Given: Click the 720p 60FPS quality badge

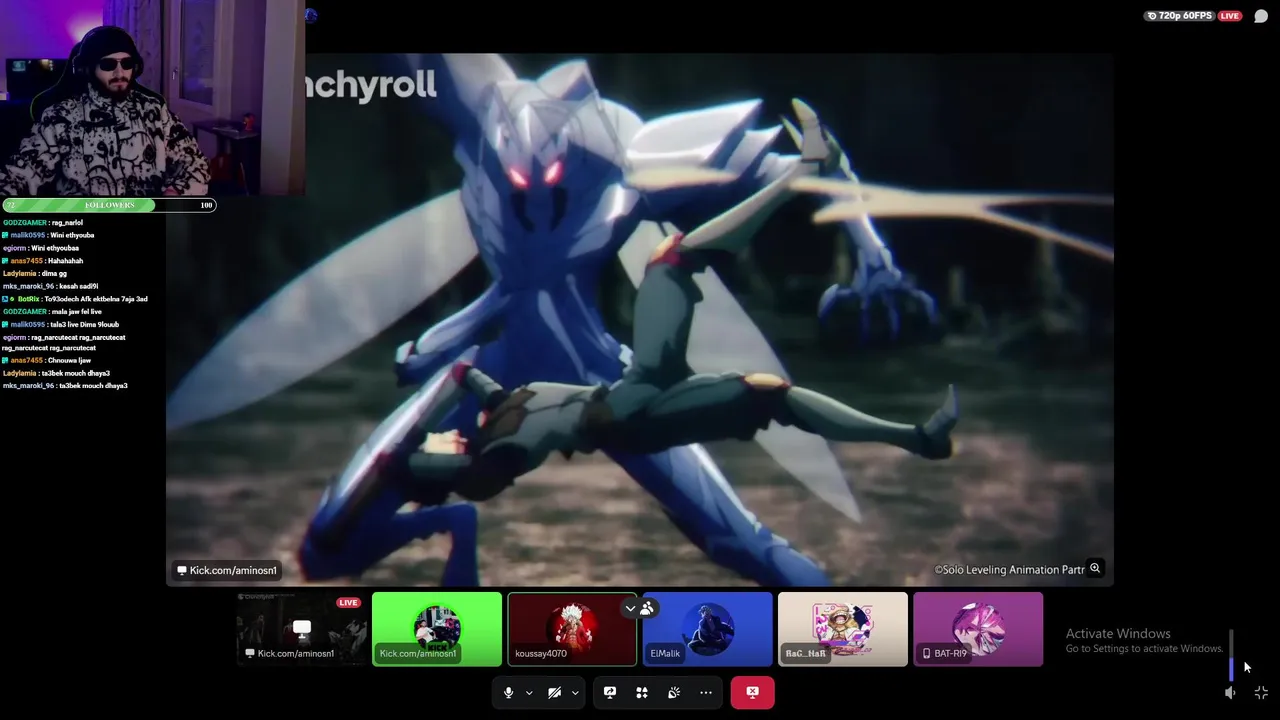Looking at the screenshot, I should 1180,16.
